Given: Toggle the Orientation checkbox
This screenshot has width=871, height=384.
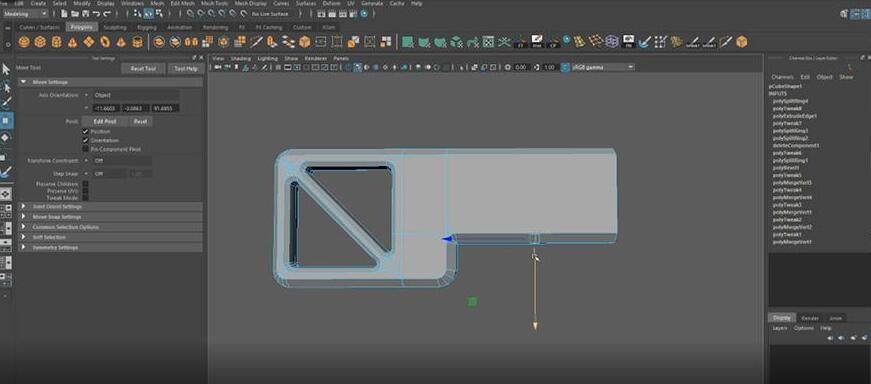Looking at the screenshot, I should click(x=85, y=140).
